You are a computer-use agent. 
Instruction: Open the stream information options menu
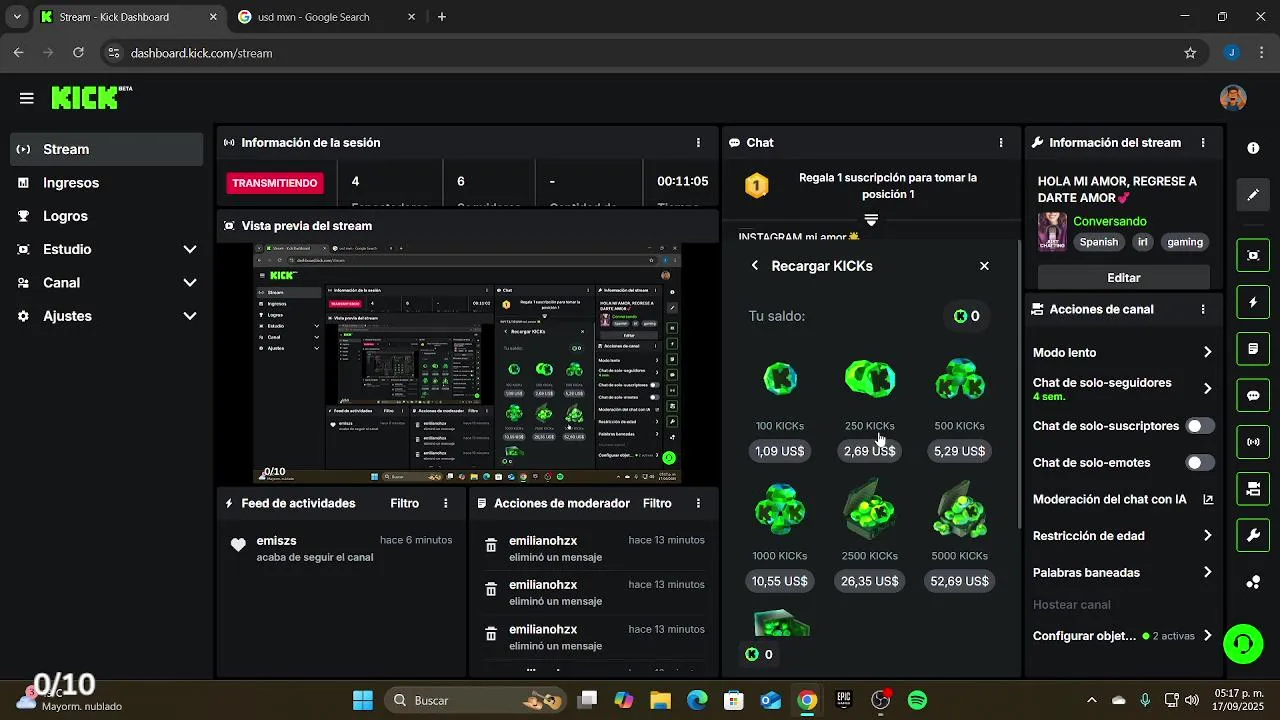pos(1203,143)
